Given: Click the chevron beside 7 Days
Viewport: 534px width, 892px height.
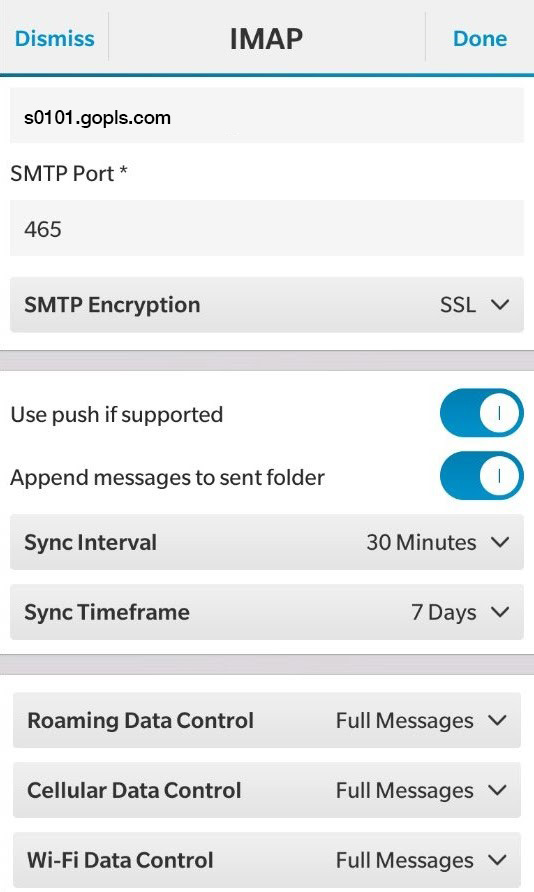Looking at the screenshot, I should coord(500,612).
